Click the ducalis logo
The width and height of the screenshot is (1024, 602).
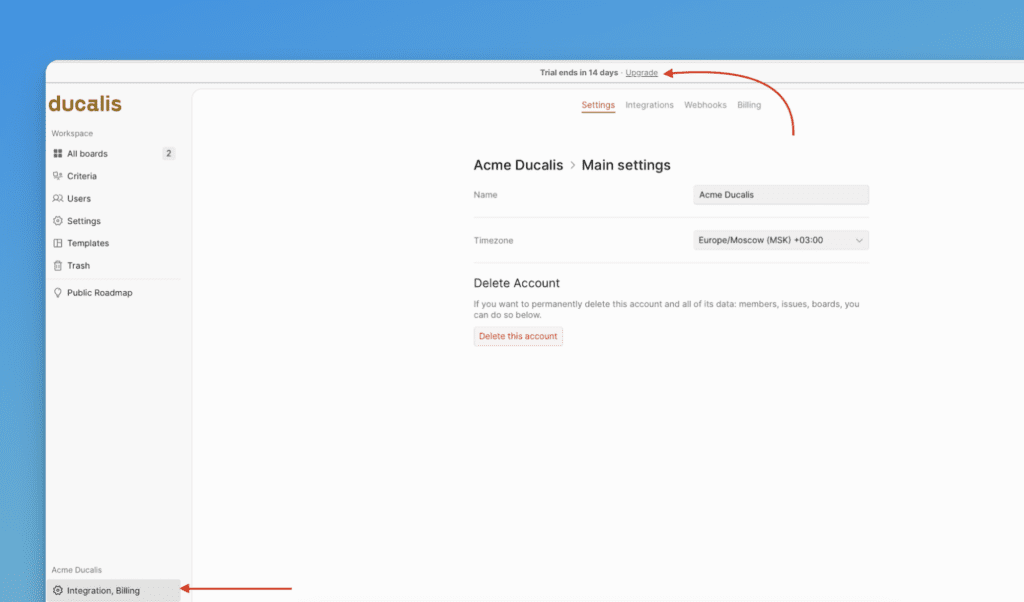click(85, 104)
